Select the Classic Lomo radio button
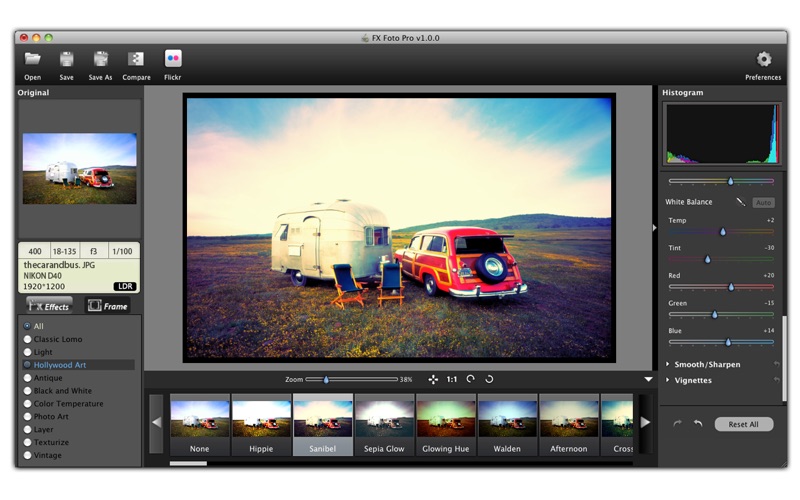 tap(28, 339)
